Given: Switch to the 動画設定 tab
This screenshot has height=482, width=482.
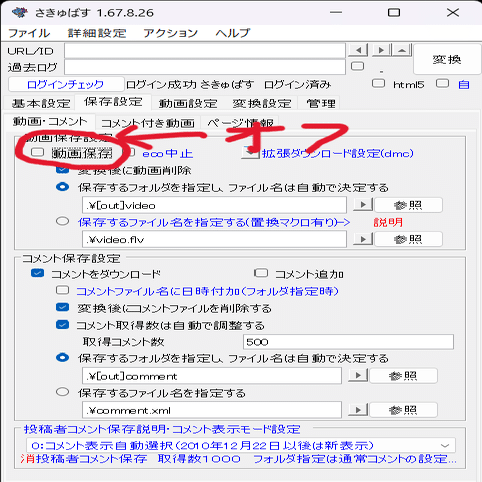Looking at the screenshot, I should coord(188,103).
